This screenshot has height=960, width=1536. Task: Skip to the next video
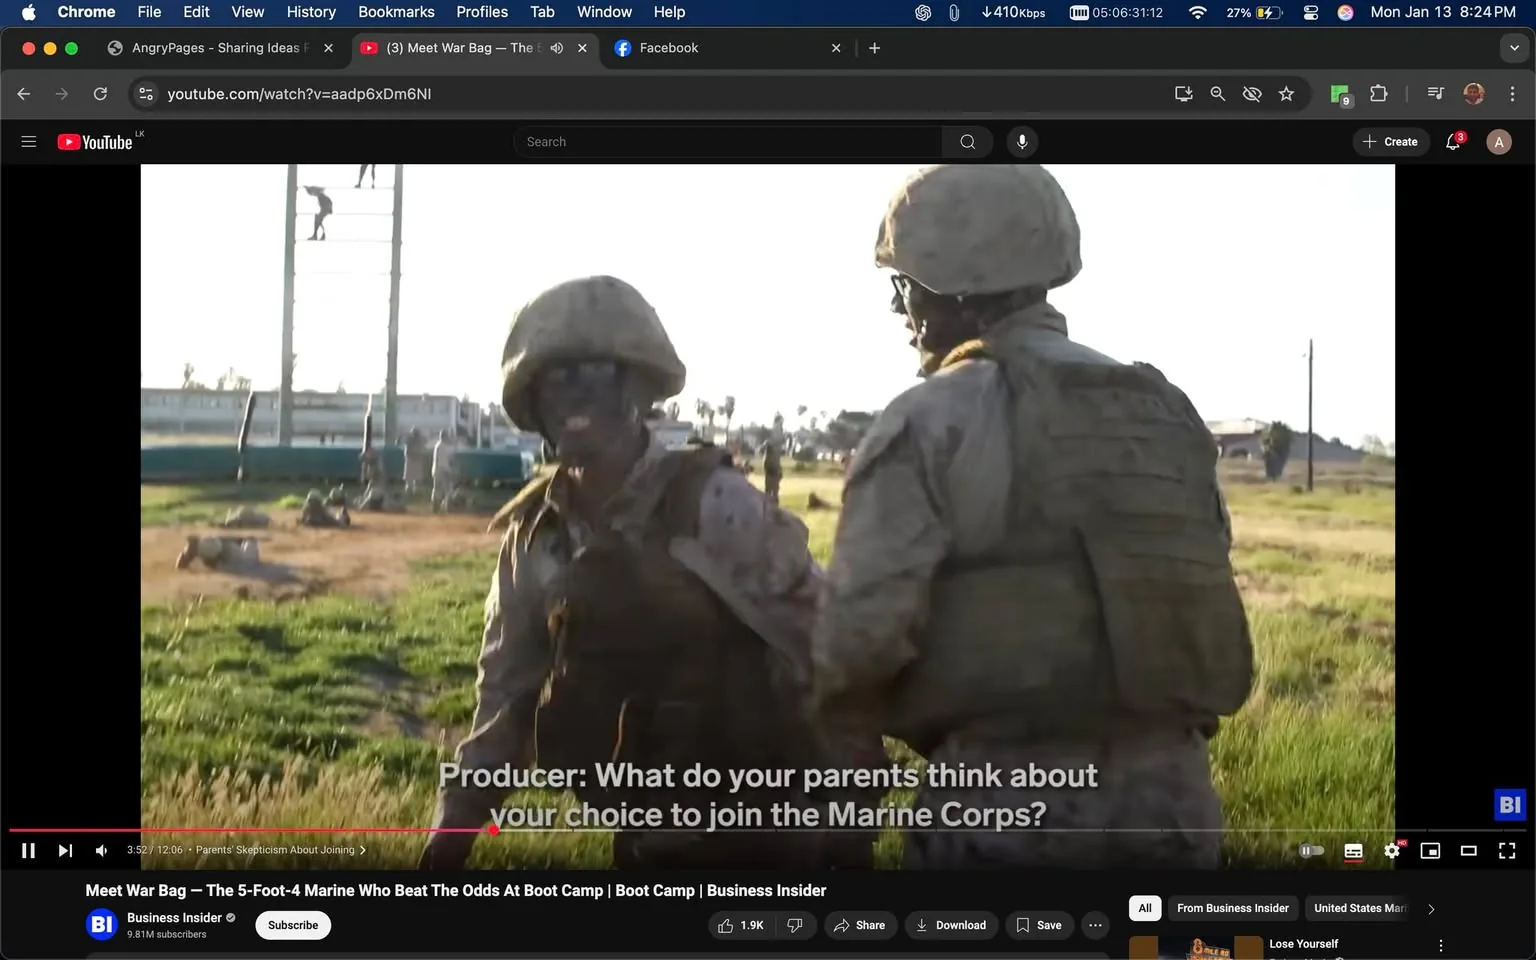pos(64,850)
